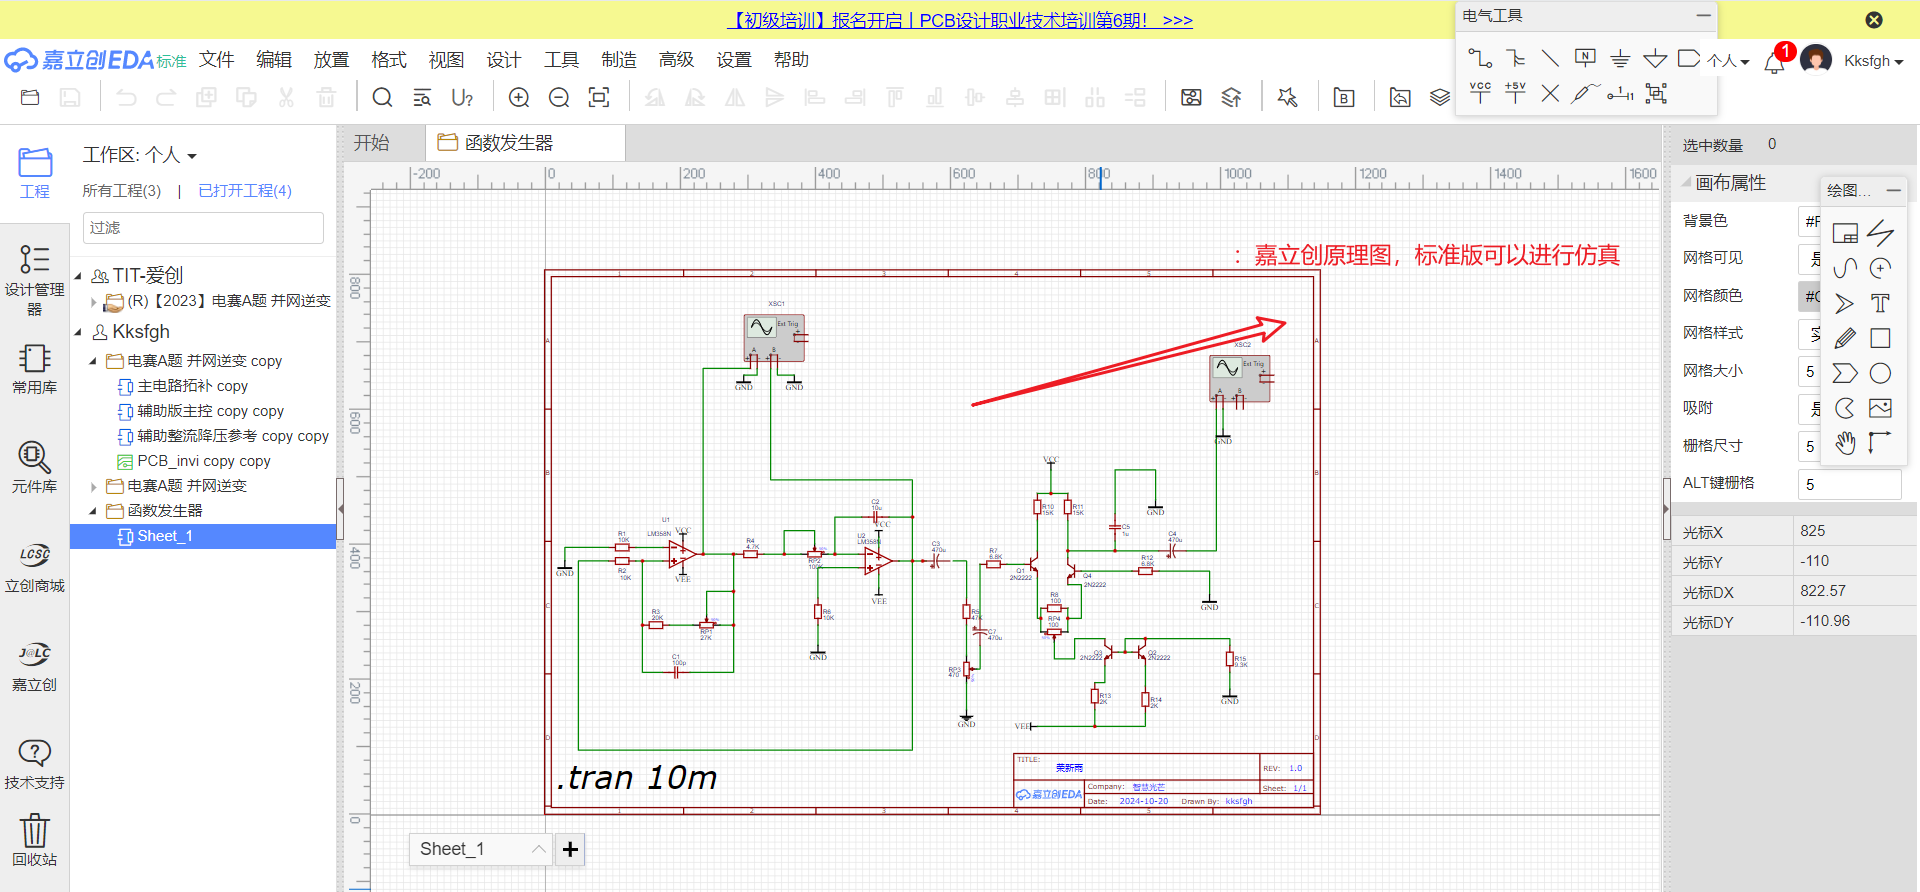This screenshot has width=1920, height=892.
Task: Open the 设计 menu
Action: click(x=504, y=60)
